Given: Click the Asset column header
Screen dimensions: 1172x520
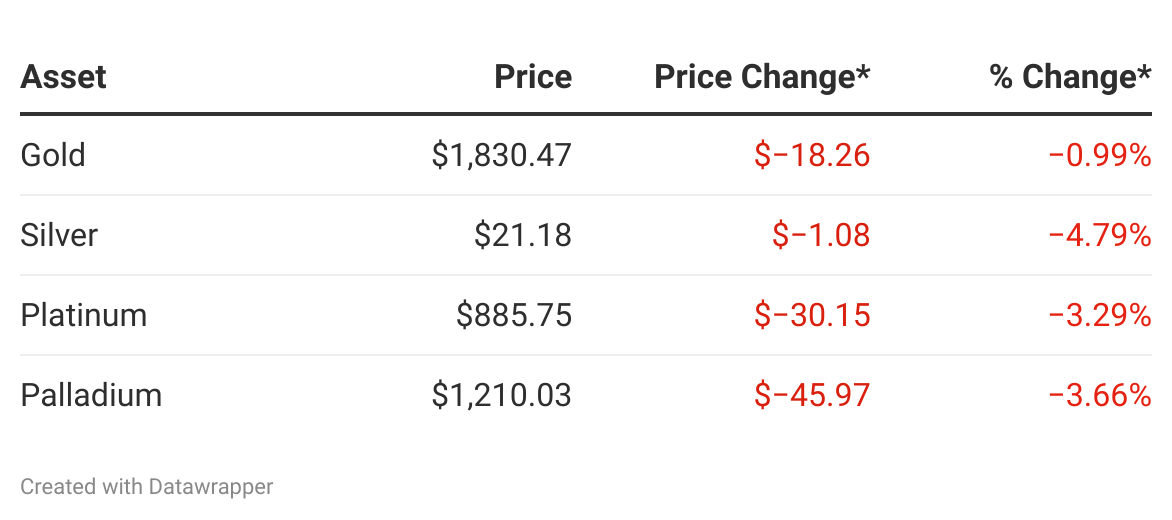Looking at the screenshot, I should point(63,77).
